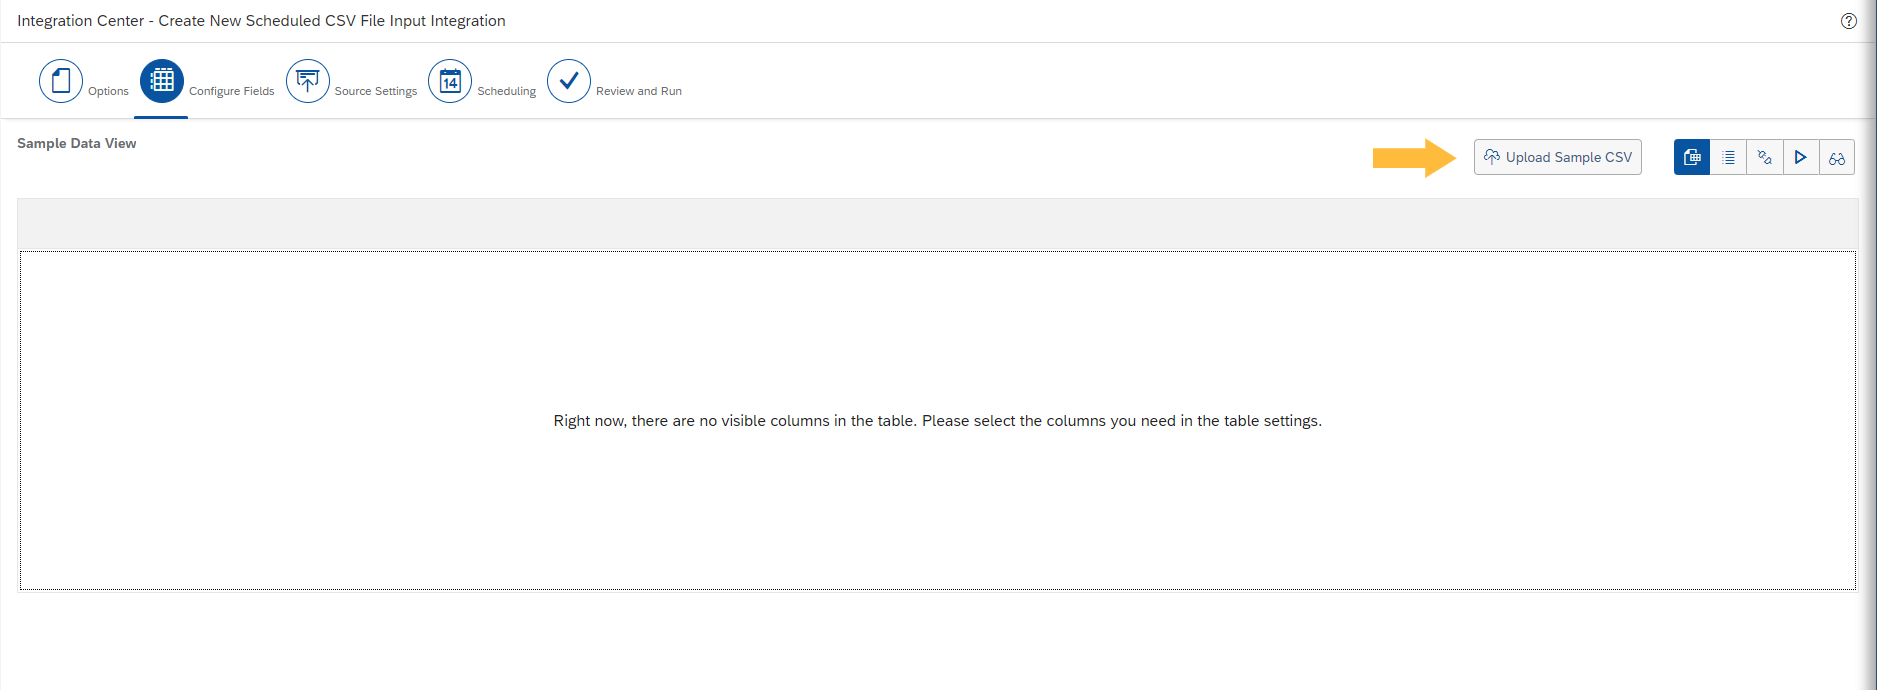Screen dimensions: 1877x690
Task: Open the help question mark icon
Action: point(1848,21)
